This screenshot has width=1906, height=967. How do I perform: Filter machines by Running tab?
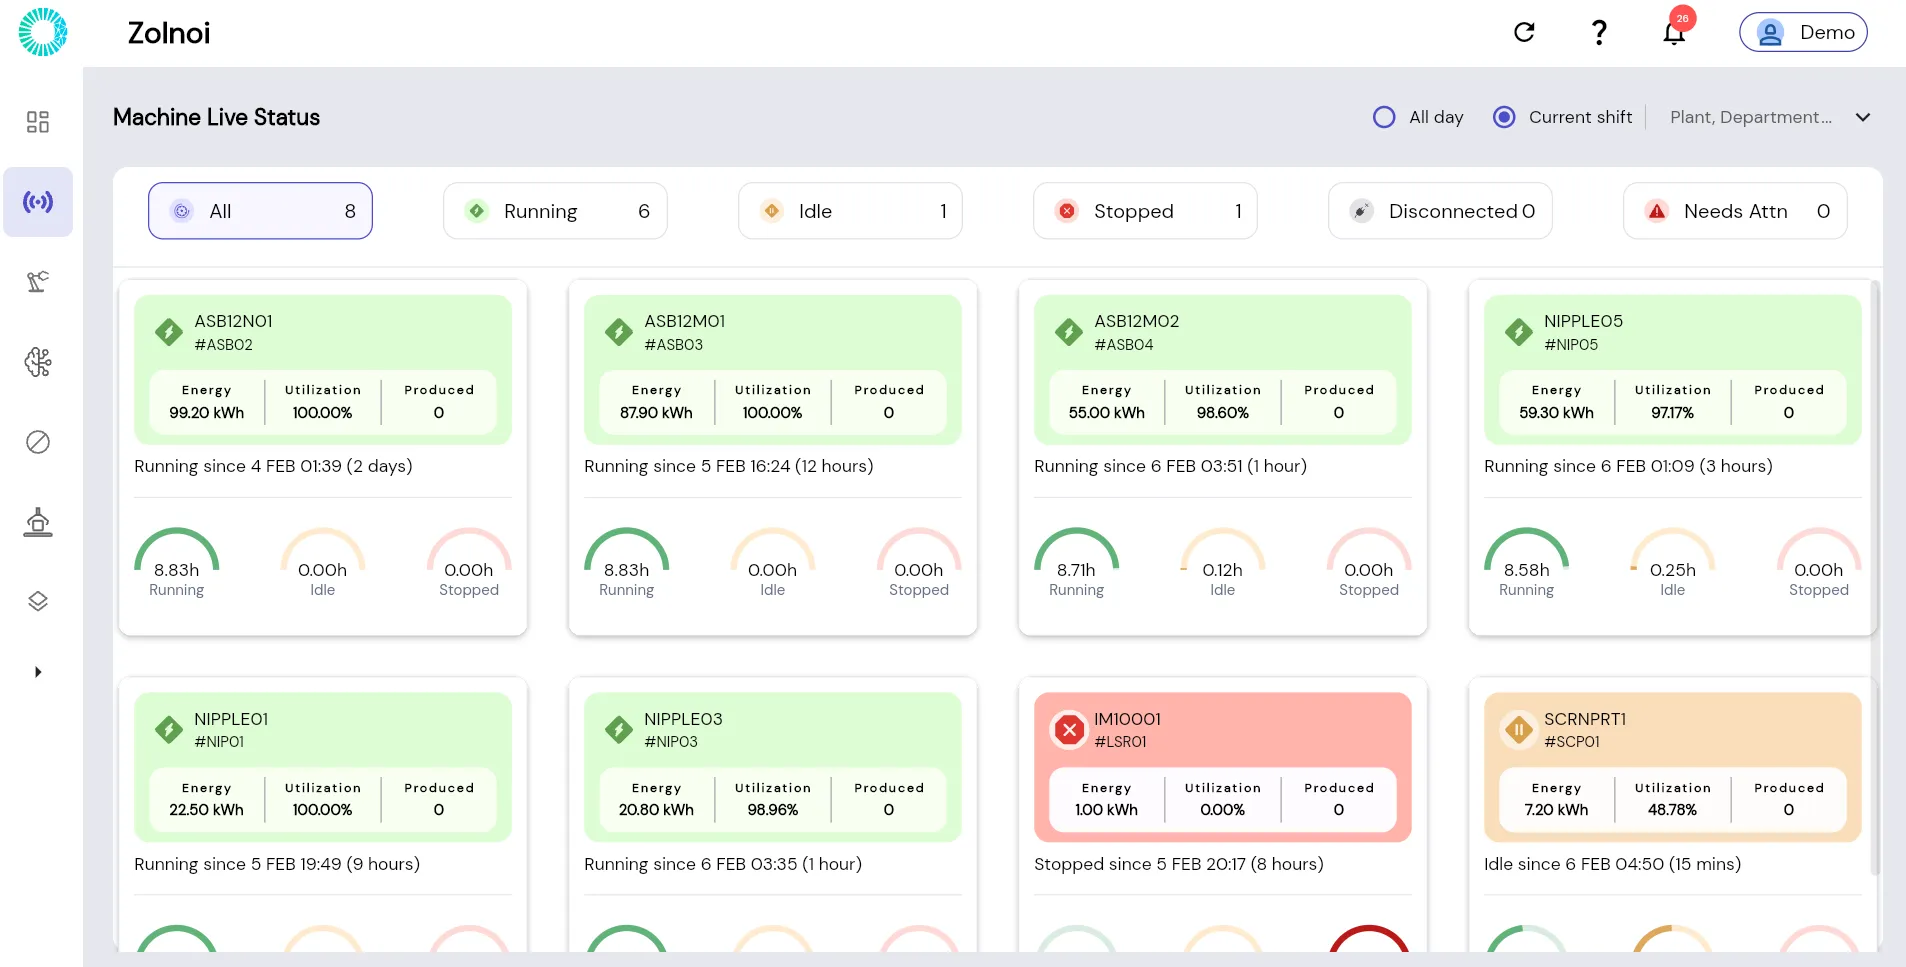555,211
